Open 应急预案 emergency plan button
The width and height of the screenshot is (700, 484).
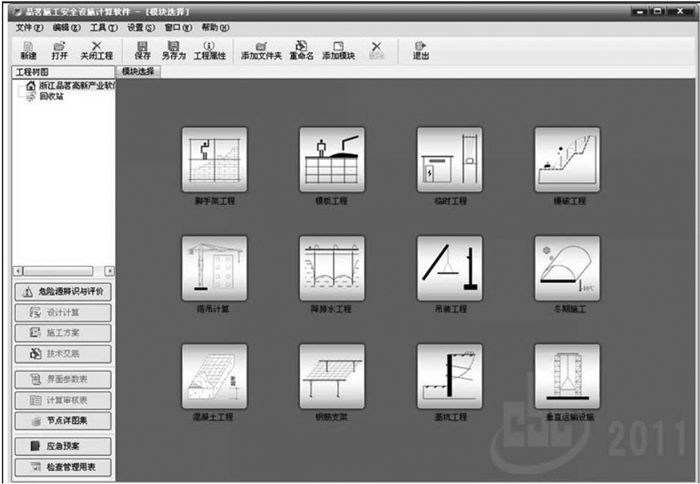coord(62,447)
